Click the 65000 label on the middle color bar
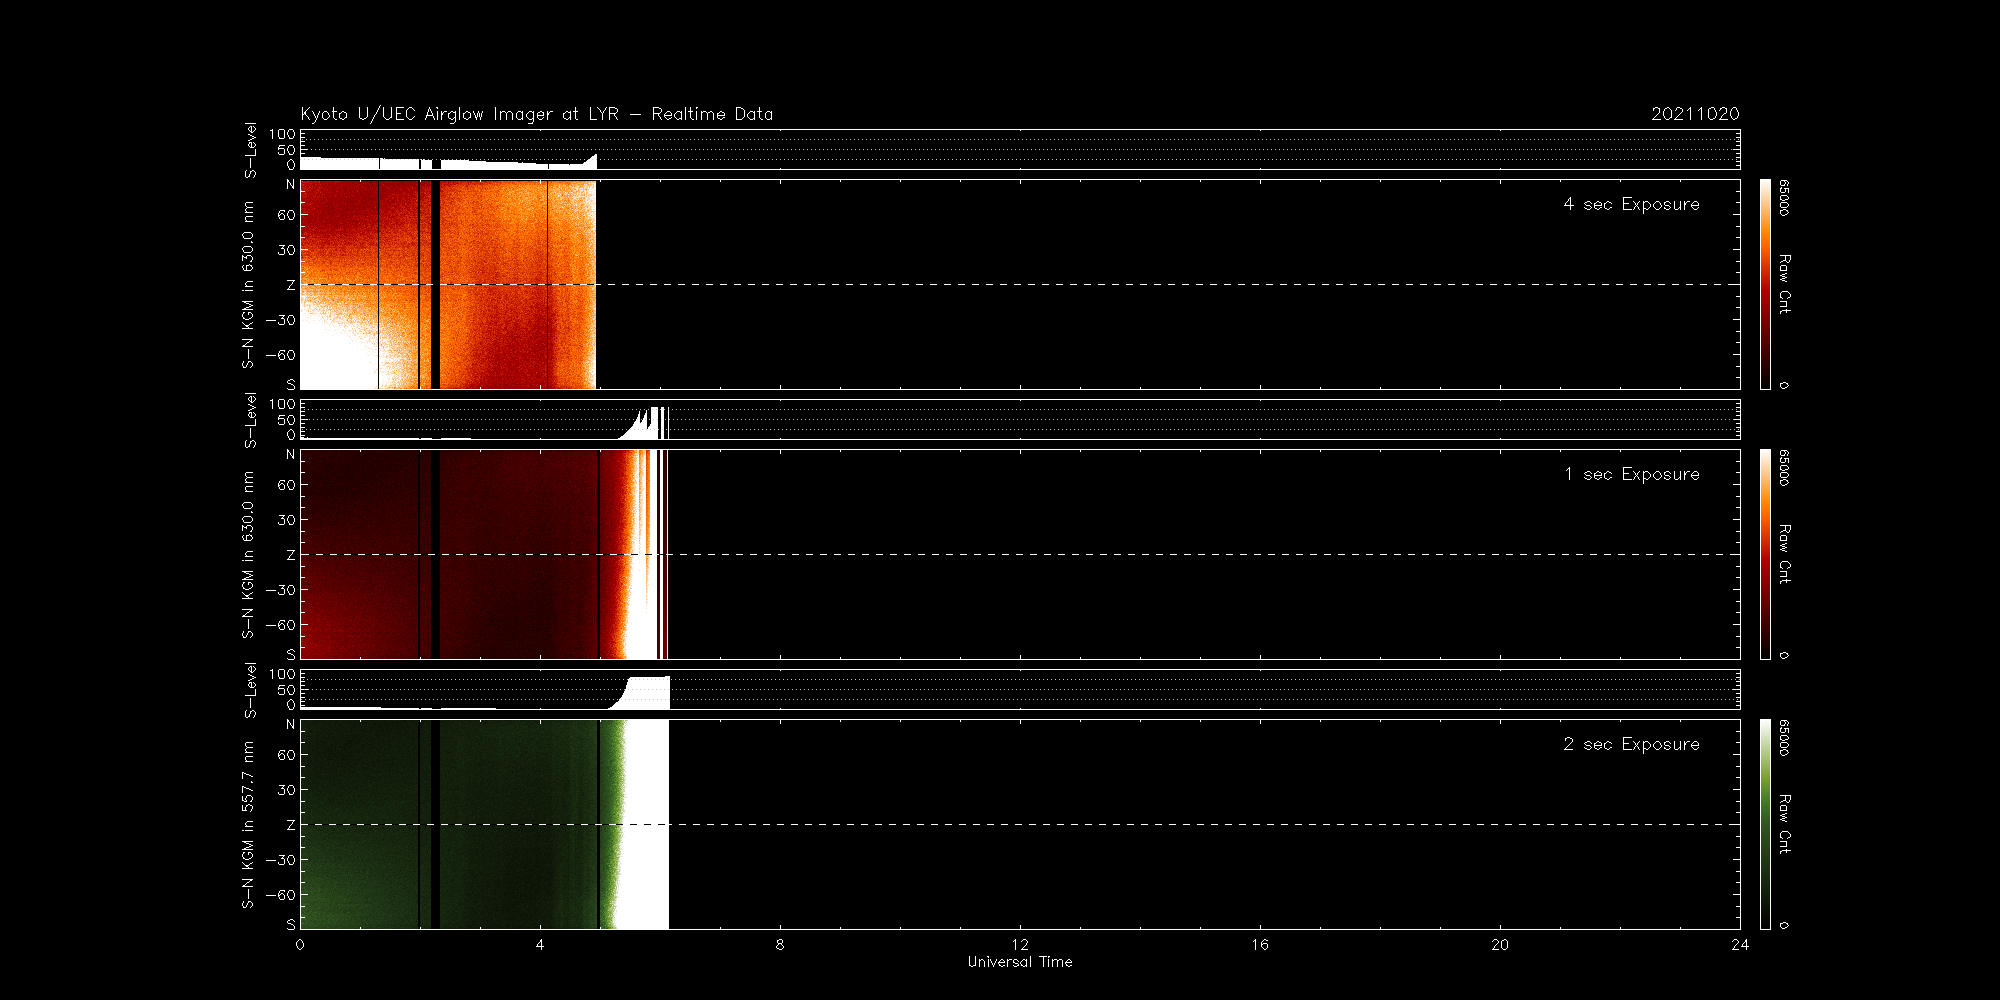Screen dimensions: 2000x1000 [1785, 469]
